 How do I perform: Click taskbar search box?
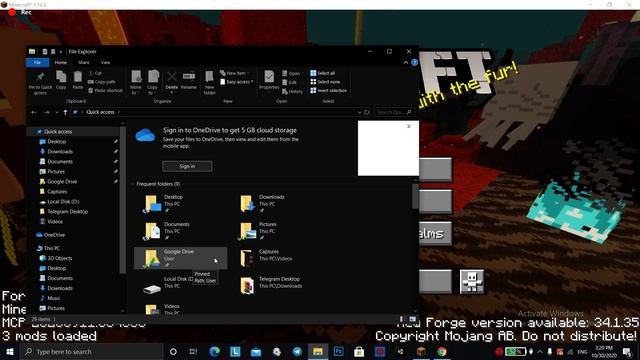(x=92, y=351)
